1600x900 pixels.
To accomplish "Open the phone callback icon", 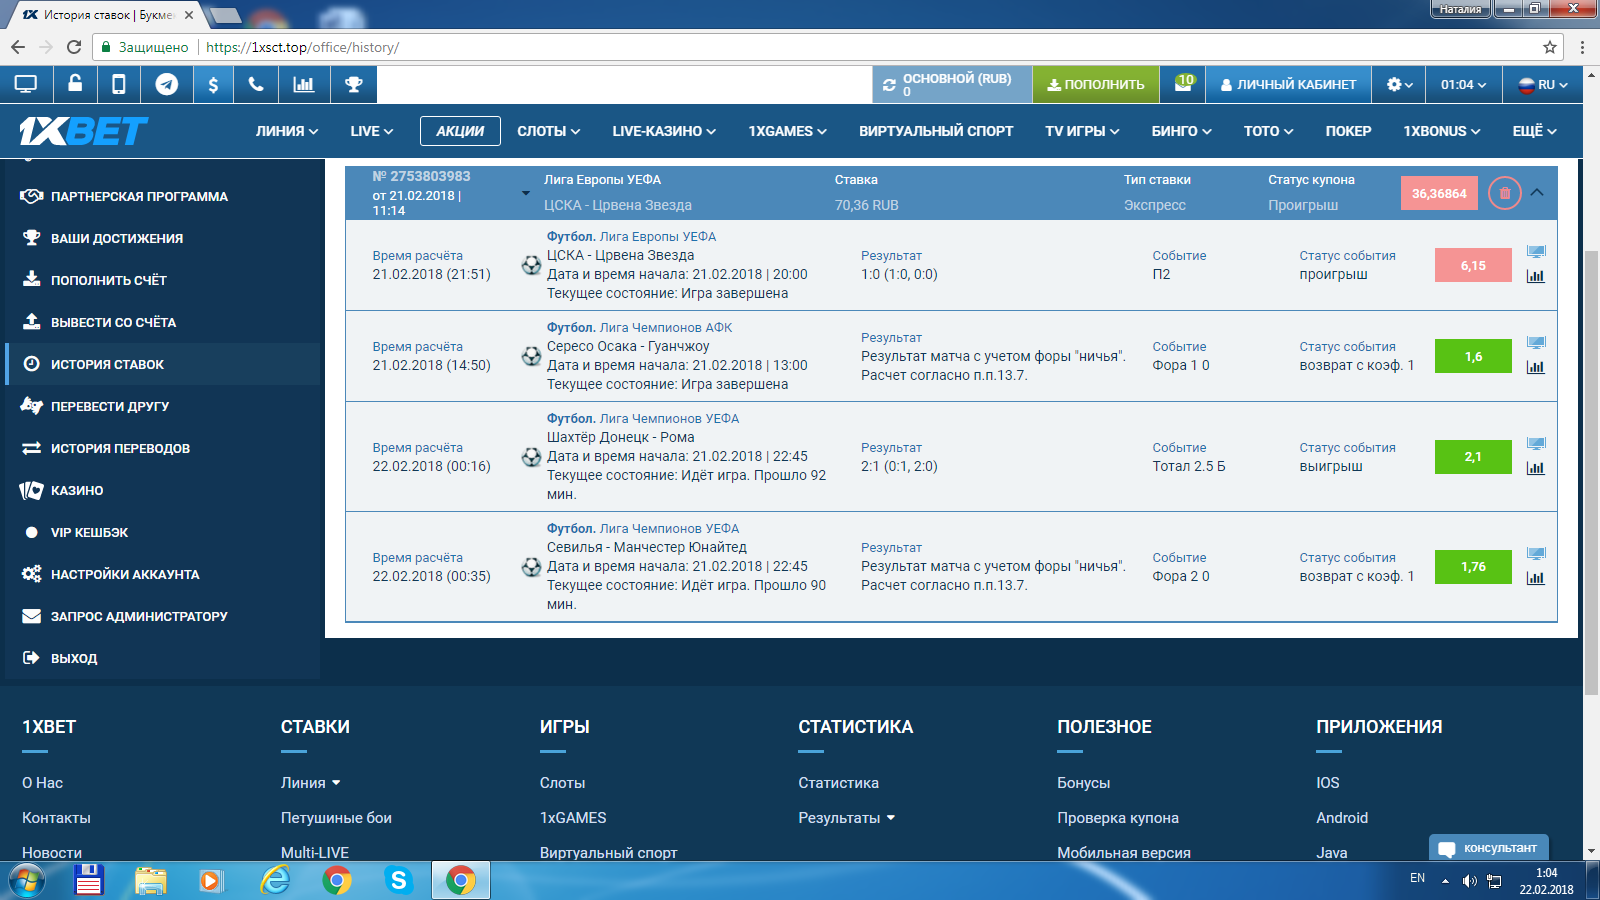I will tap(256, 85).
